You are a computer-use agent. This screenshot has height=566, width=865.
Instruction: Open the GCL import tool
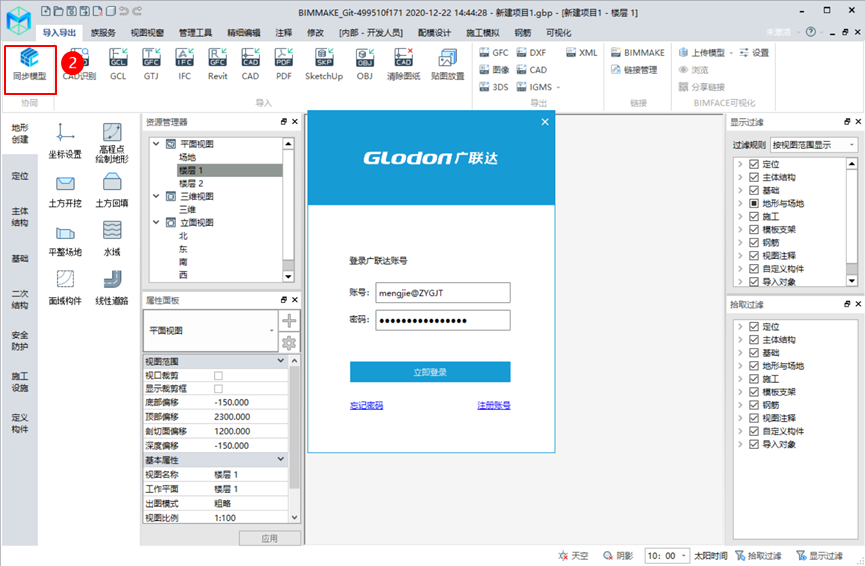click(x=118, y=65)
